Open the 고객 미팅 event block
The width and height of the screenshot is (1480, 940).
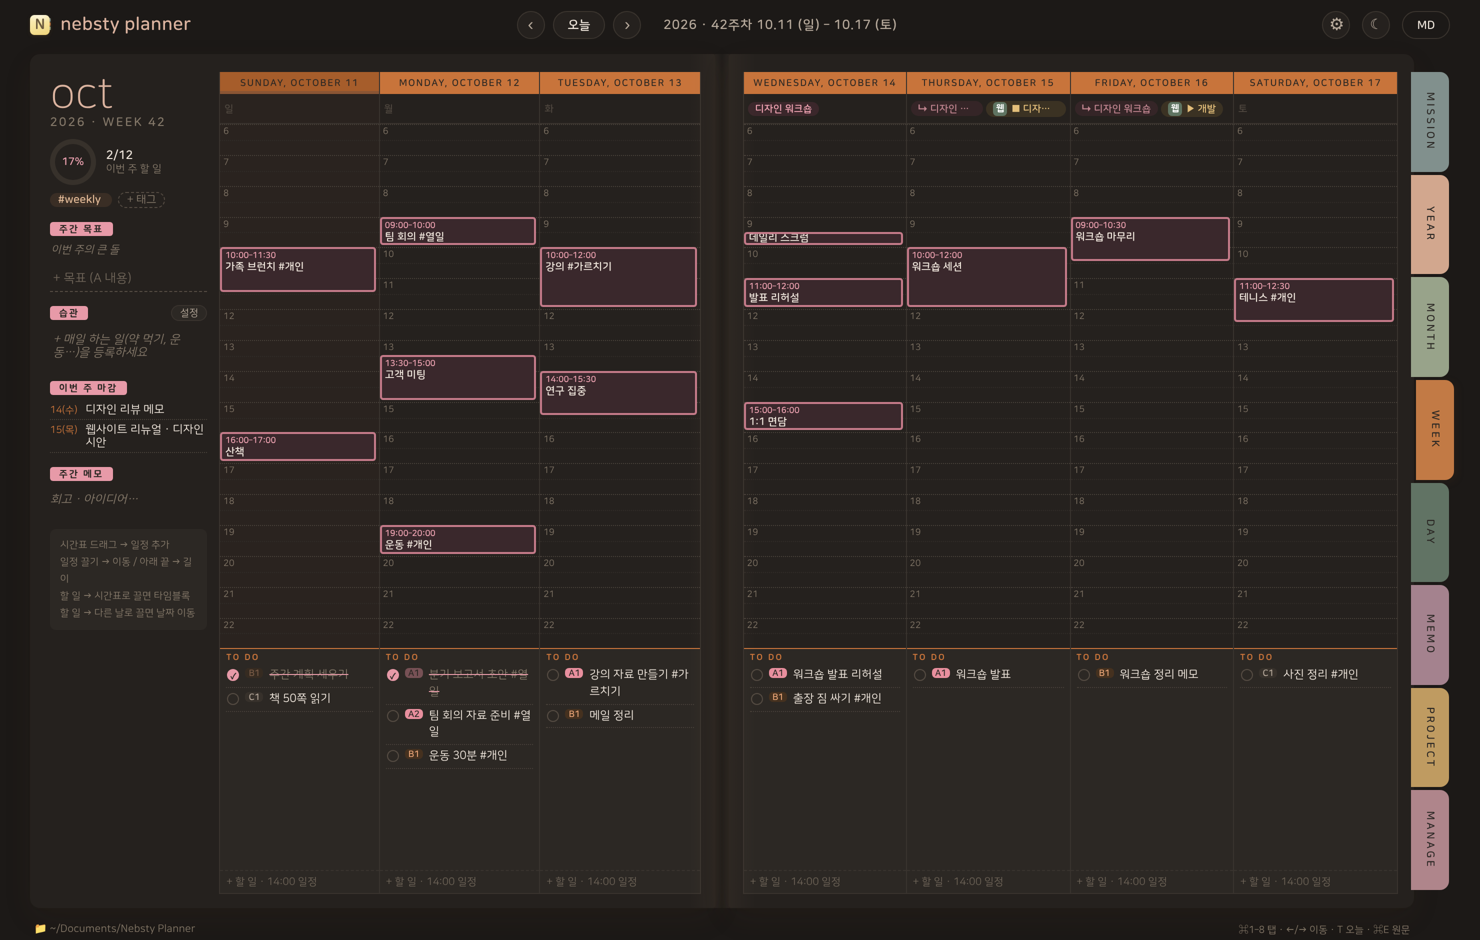click(458, 377)
